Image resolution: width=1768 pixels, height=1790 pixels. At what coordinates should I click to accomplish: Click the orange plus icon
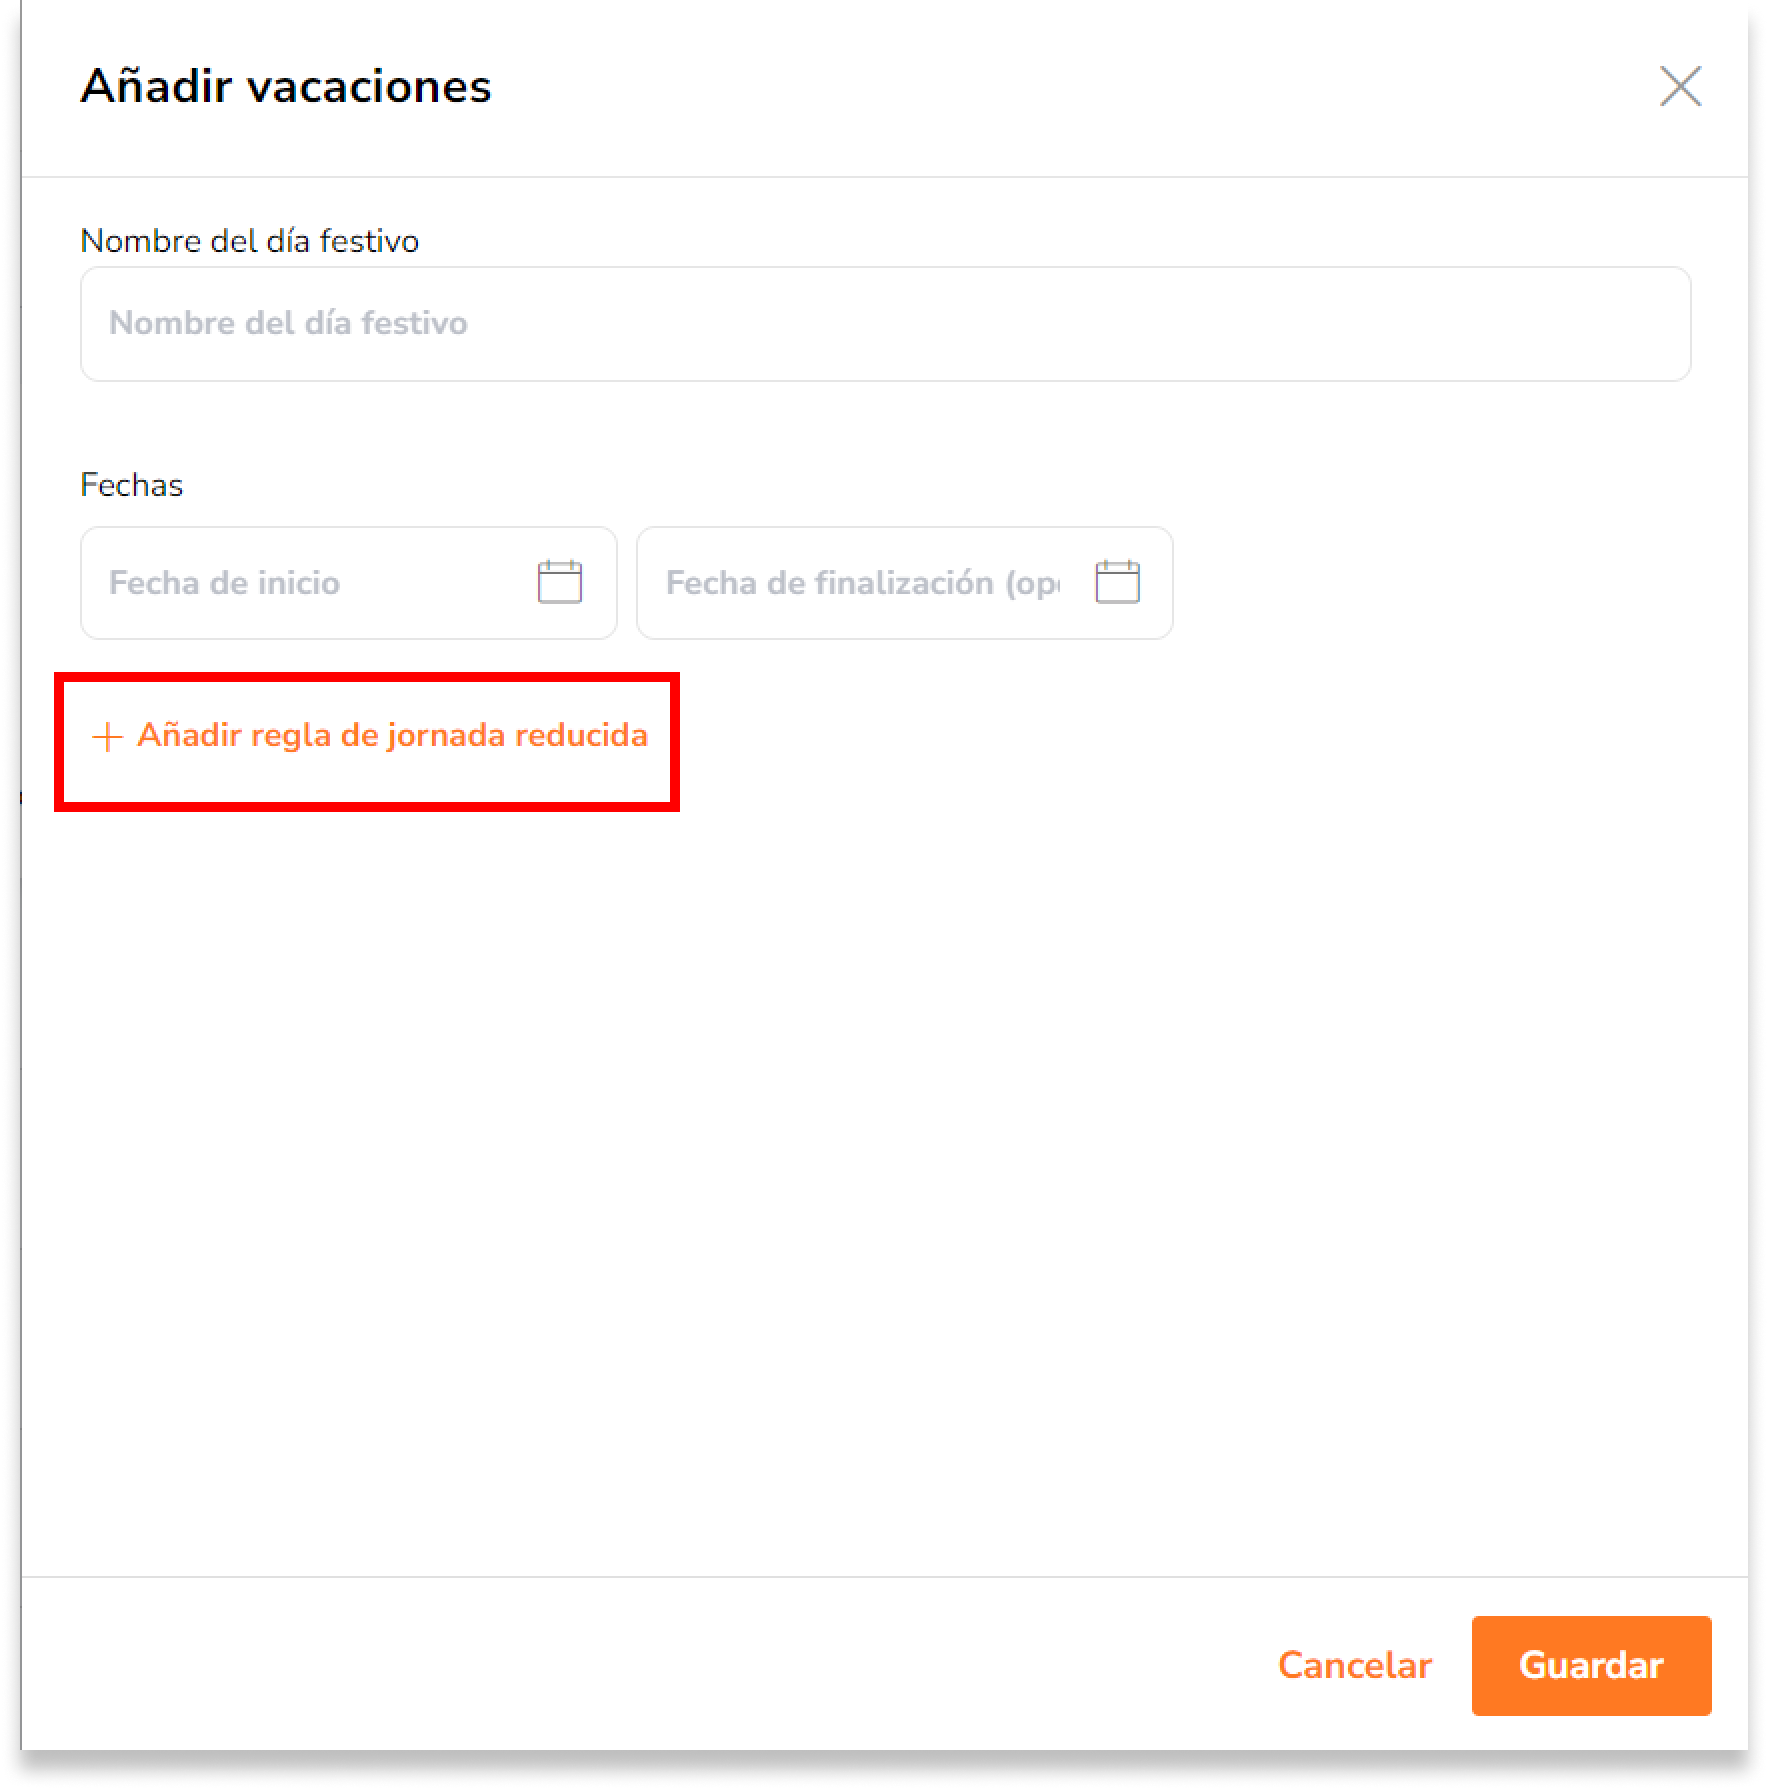[x=107, y=737]
